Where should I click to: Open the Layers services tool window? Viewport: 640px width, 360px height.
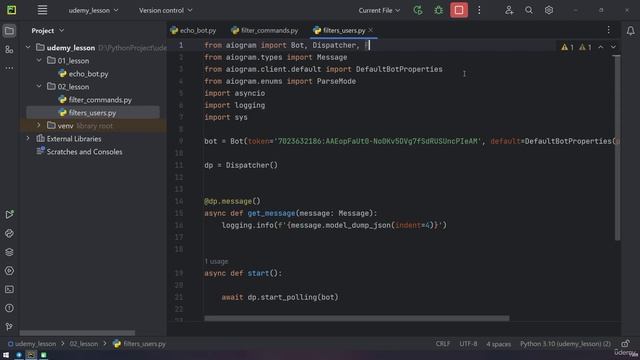(x=9, y=252)
